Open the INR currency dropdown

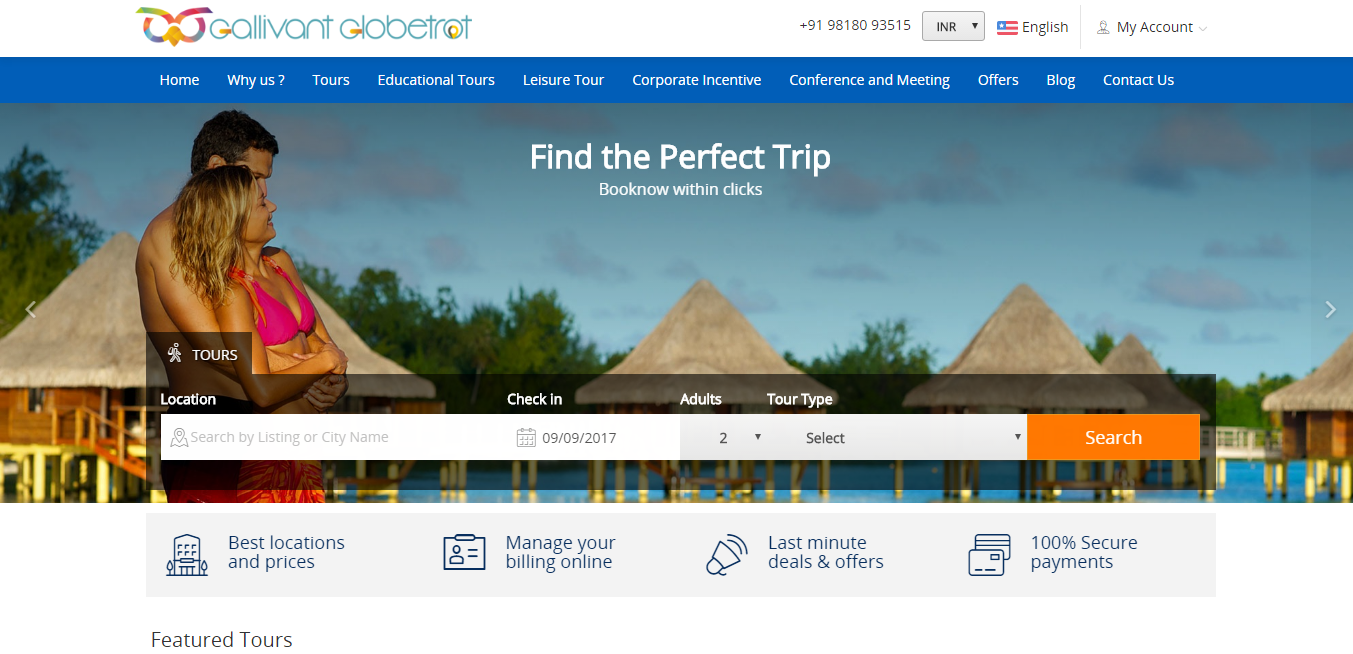click(953, 26)
